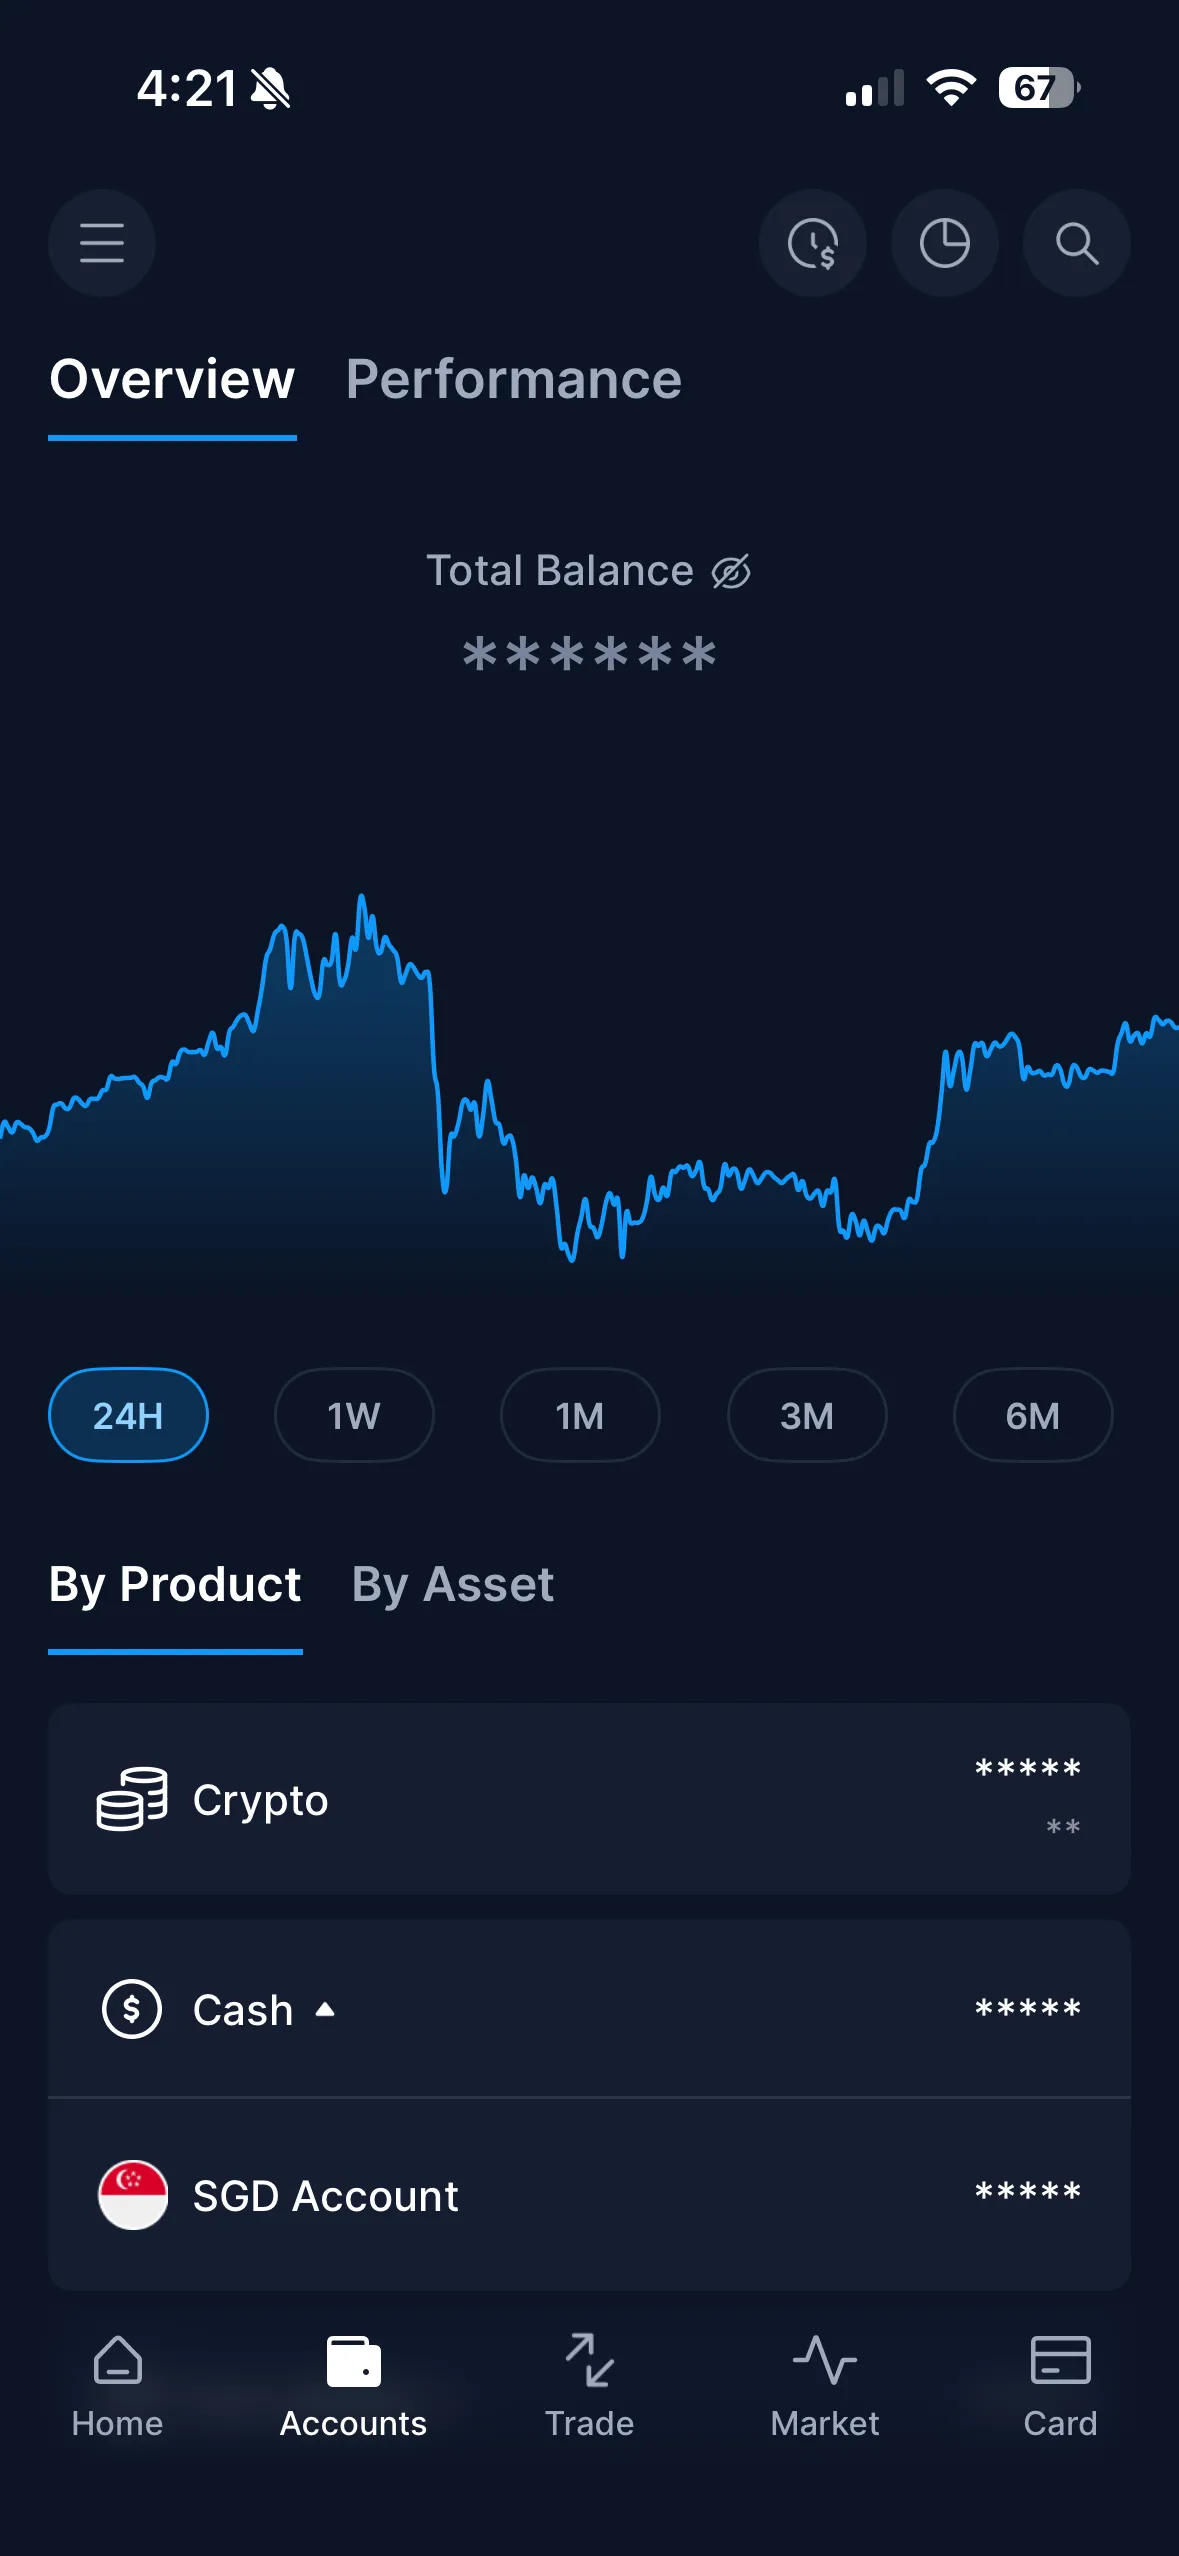Open the Crypto product row

point(589,1799)
